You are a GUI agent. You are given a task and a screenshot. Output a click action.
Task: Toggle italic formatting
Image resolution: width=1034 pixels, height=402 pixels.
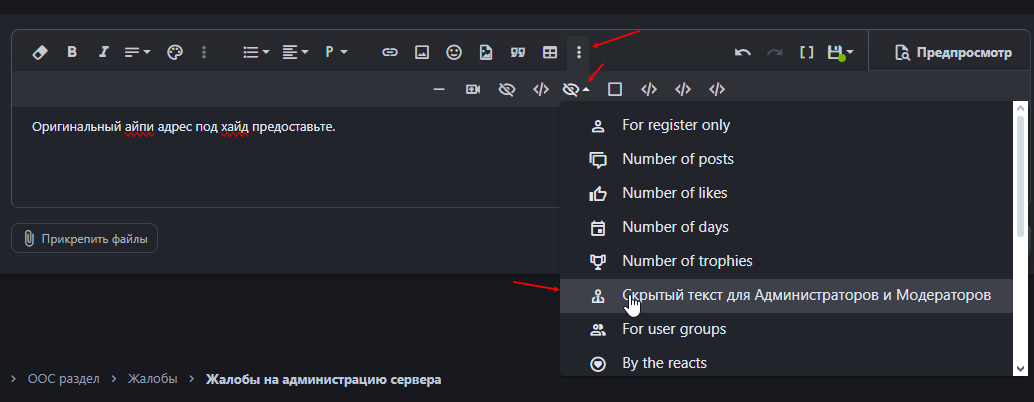click(x=103, y=52)
